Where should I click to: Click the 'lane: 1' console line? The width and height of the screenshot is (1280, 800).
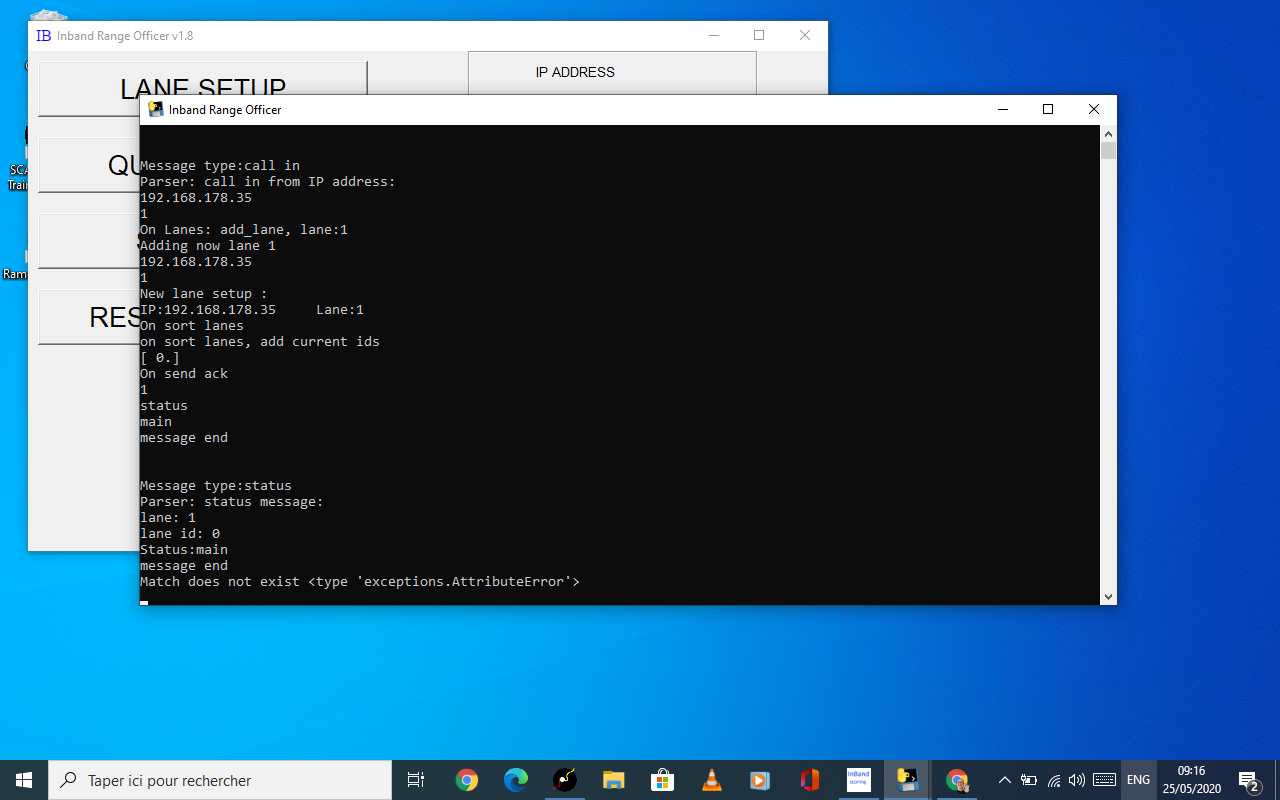coord(168,518)
